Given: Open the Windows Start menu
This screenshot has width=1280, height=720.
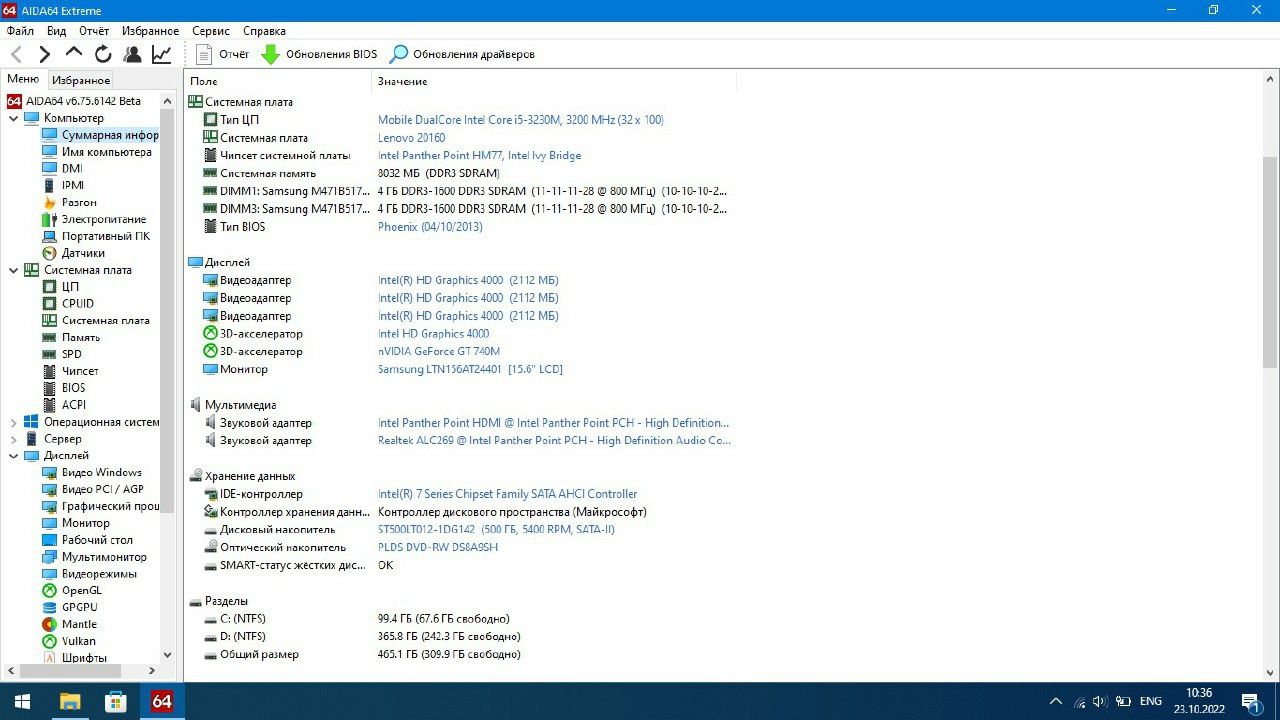Looking at the screenshot, I should [x=22, y=702].
